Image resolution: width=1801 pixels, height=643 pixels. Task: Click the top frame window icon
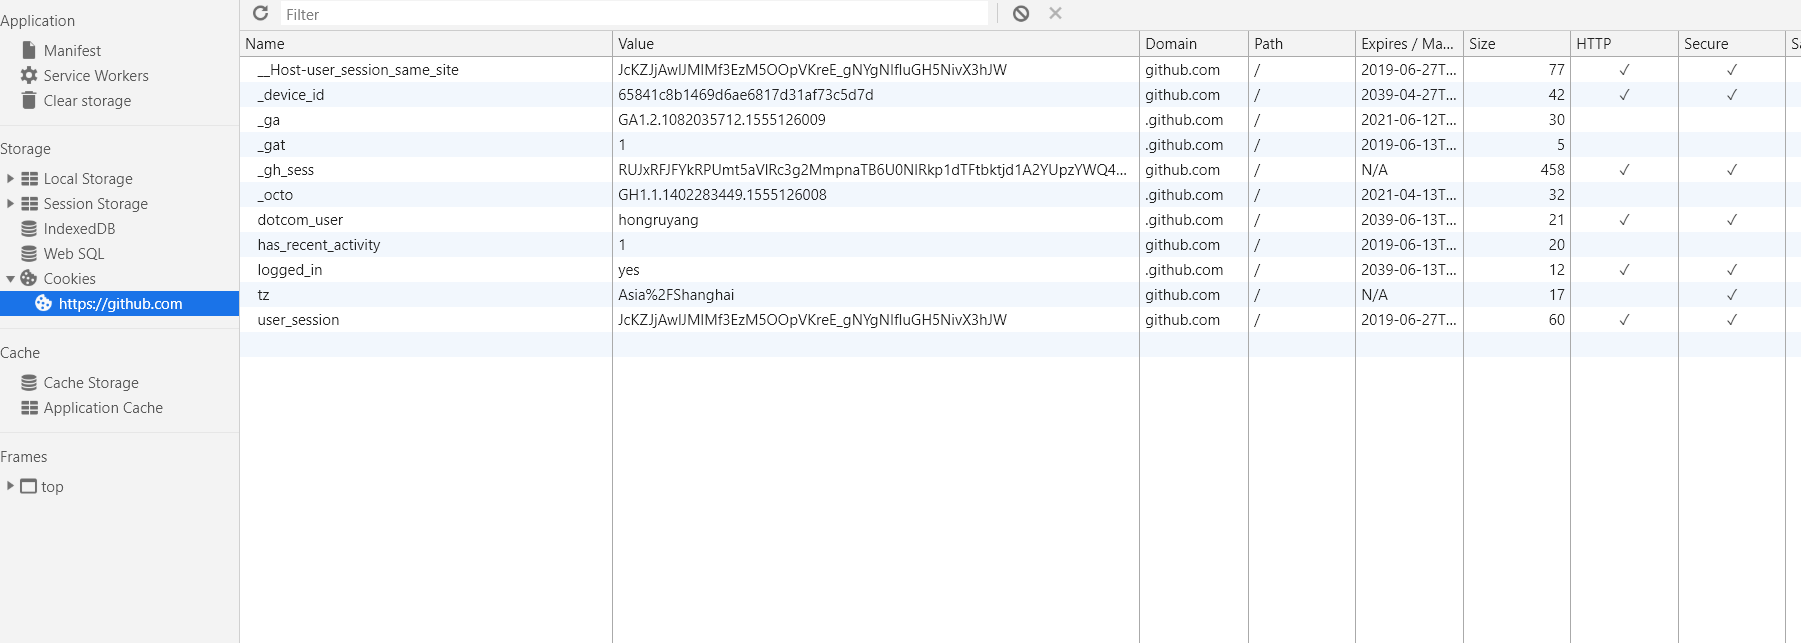point(29,486)
